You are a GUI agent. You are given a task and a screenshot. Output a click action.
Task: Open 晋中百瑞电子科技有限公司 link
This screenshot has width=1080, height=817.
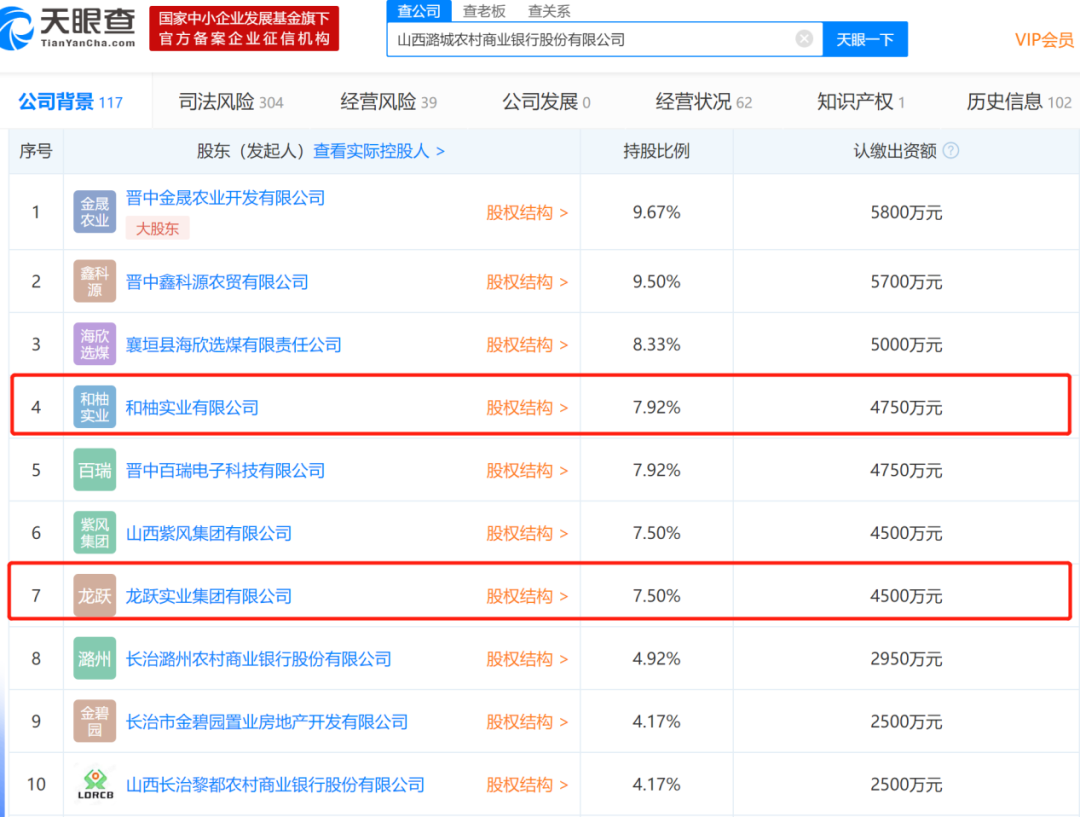tap(225, 470)
